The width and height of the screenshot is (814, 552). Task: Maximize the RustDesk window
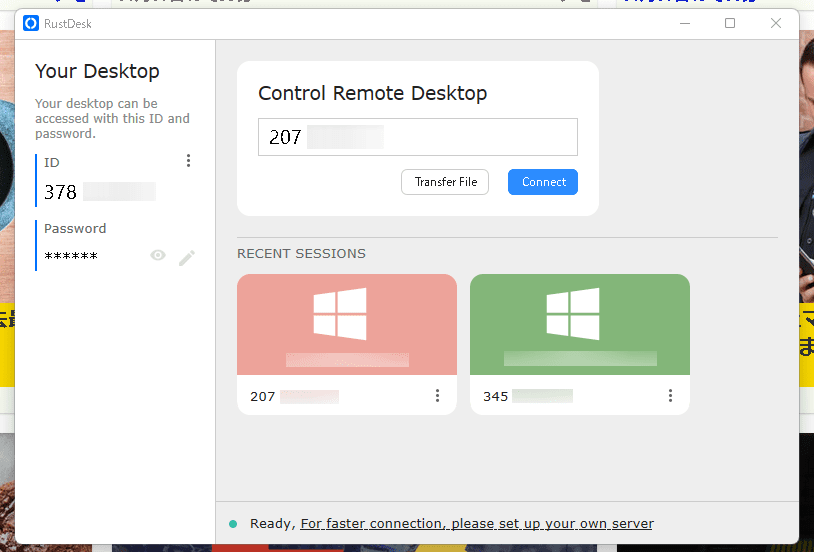(730, 23)
